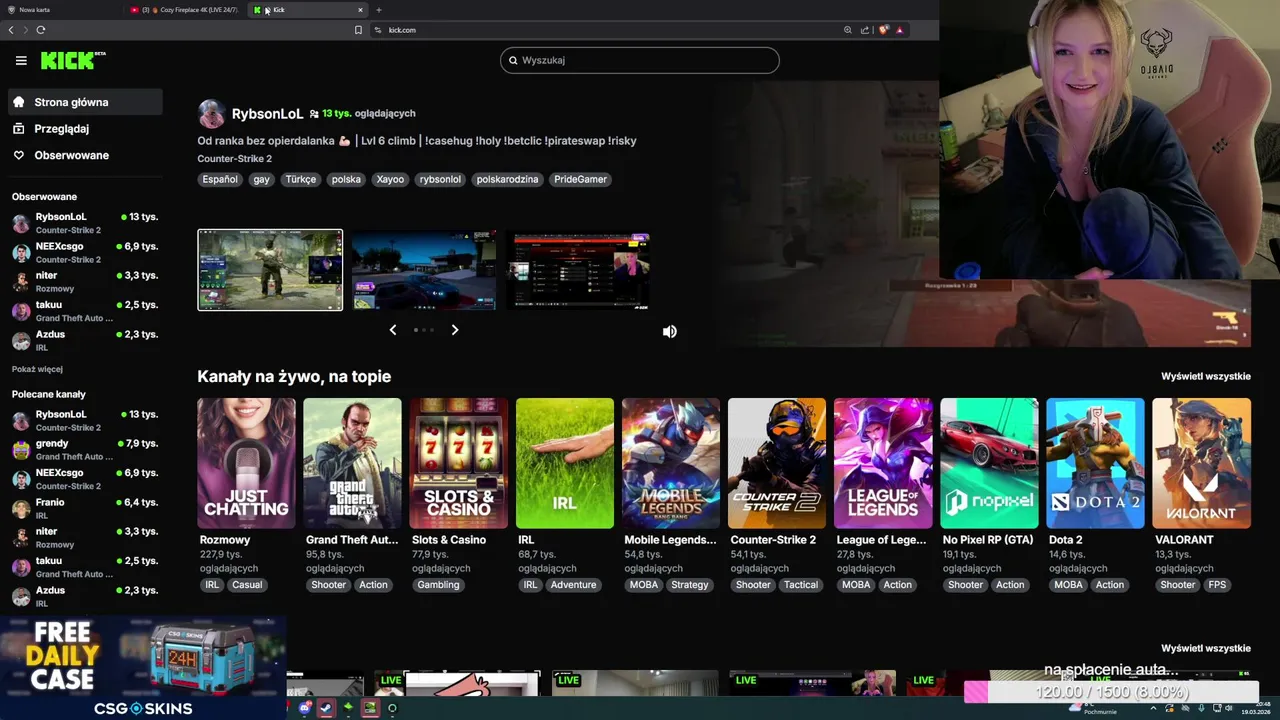The image size is (1280, 720).
Task: Go to next carousel slide
Action: coord(455,330)
